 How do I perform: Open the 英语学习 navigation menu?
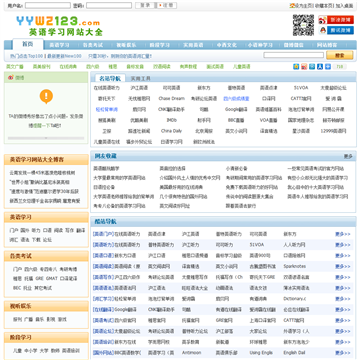[x=59, y=45]
